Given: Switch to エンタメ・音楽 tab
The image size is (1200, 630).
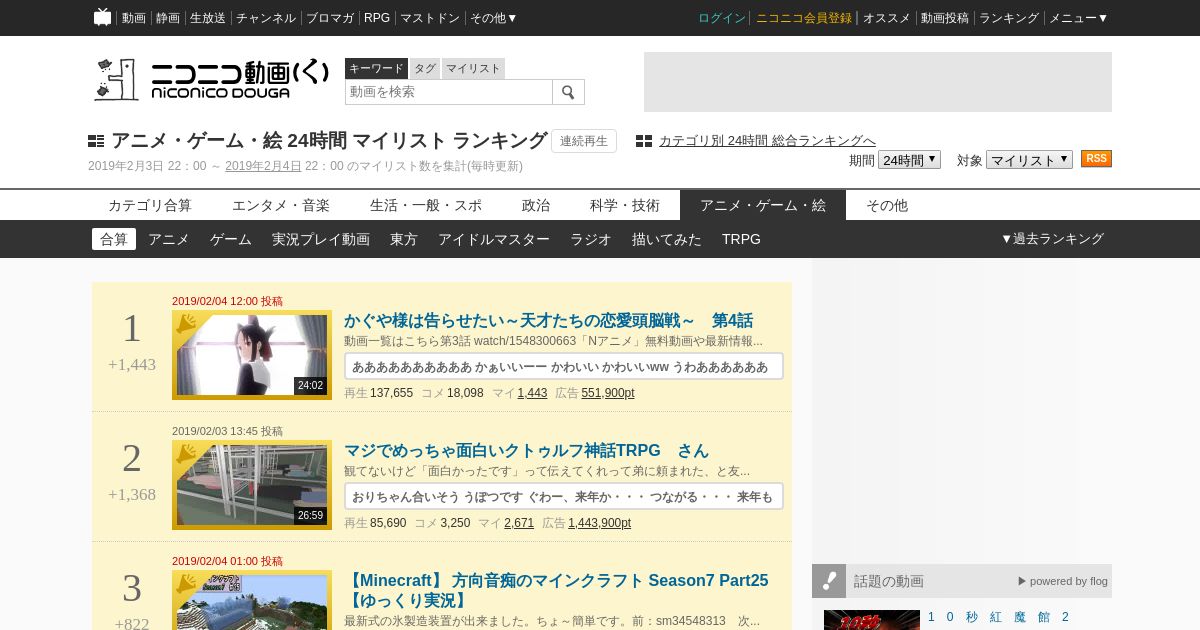Looking at the screenshot, I should (x=281, y=205).
